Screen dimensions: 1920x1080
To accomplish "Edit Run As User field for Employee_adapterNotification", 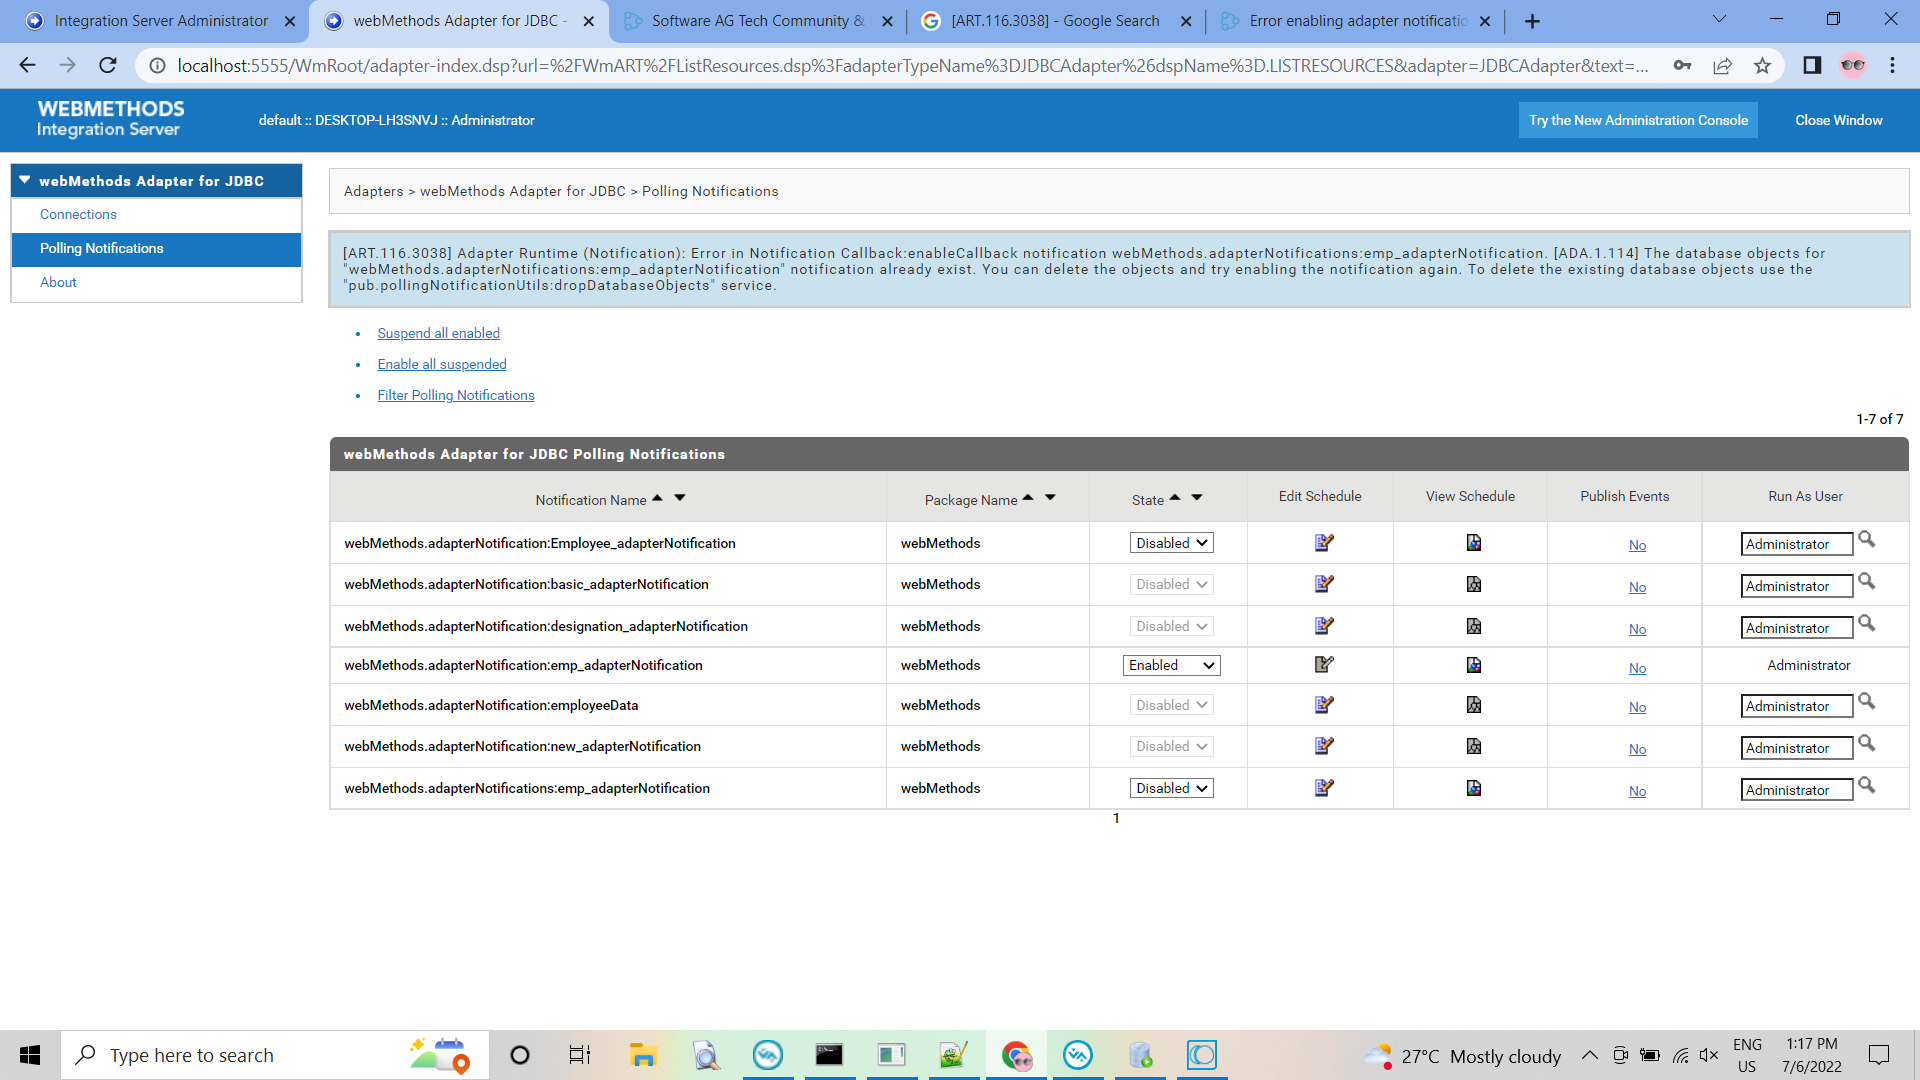I will 1796,544.
